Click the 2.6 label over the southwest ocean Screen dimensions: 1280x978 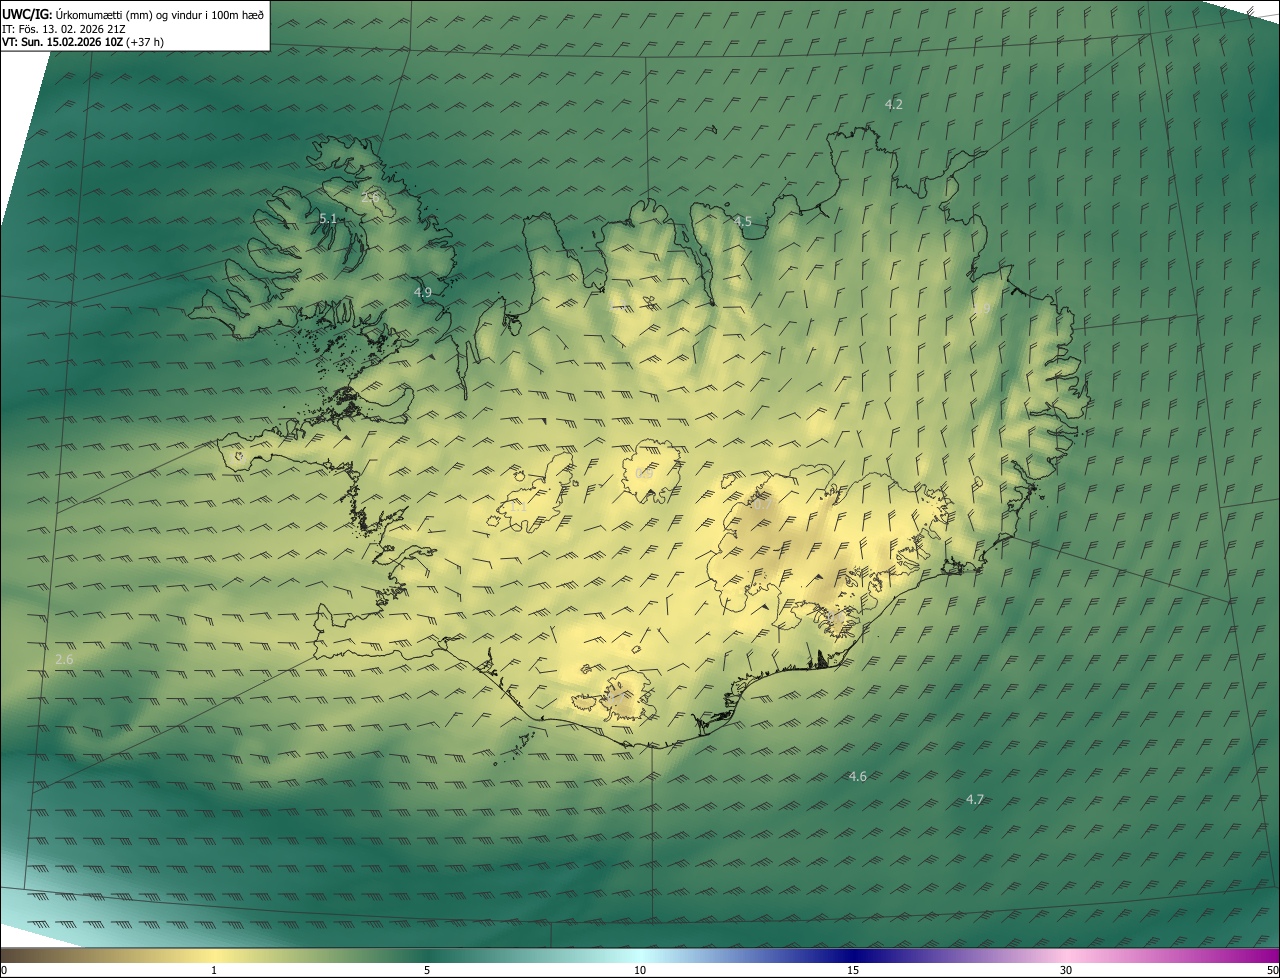65,659
